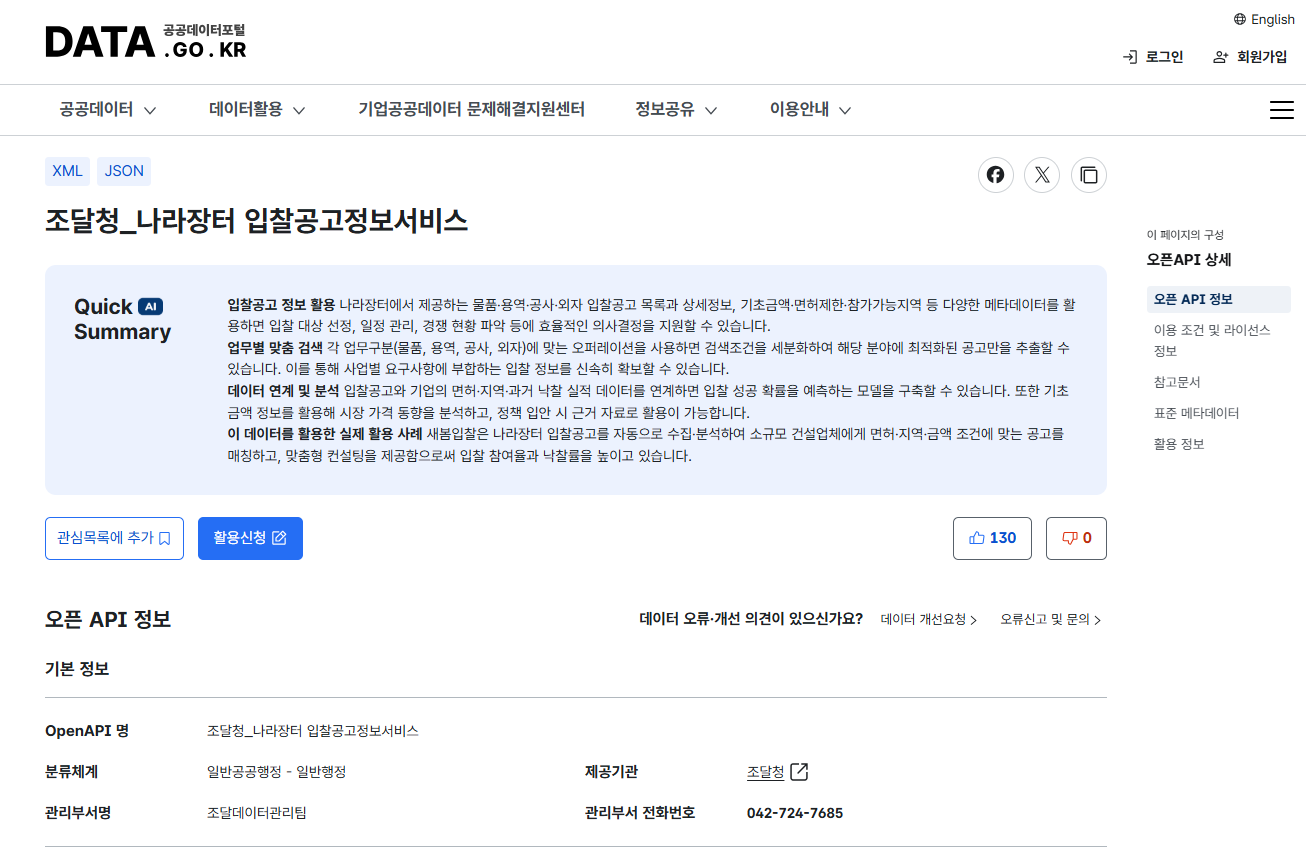The height and width of the screenshot is (868, 1306).
Task: Click the phone number 042-724-7685
Action: point(795,813)
